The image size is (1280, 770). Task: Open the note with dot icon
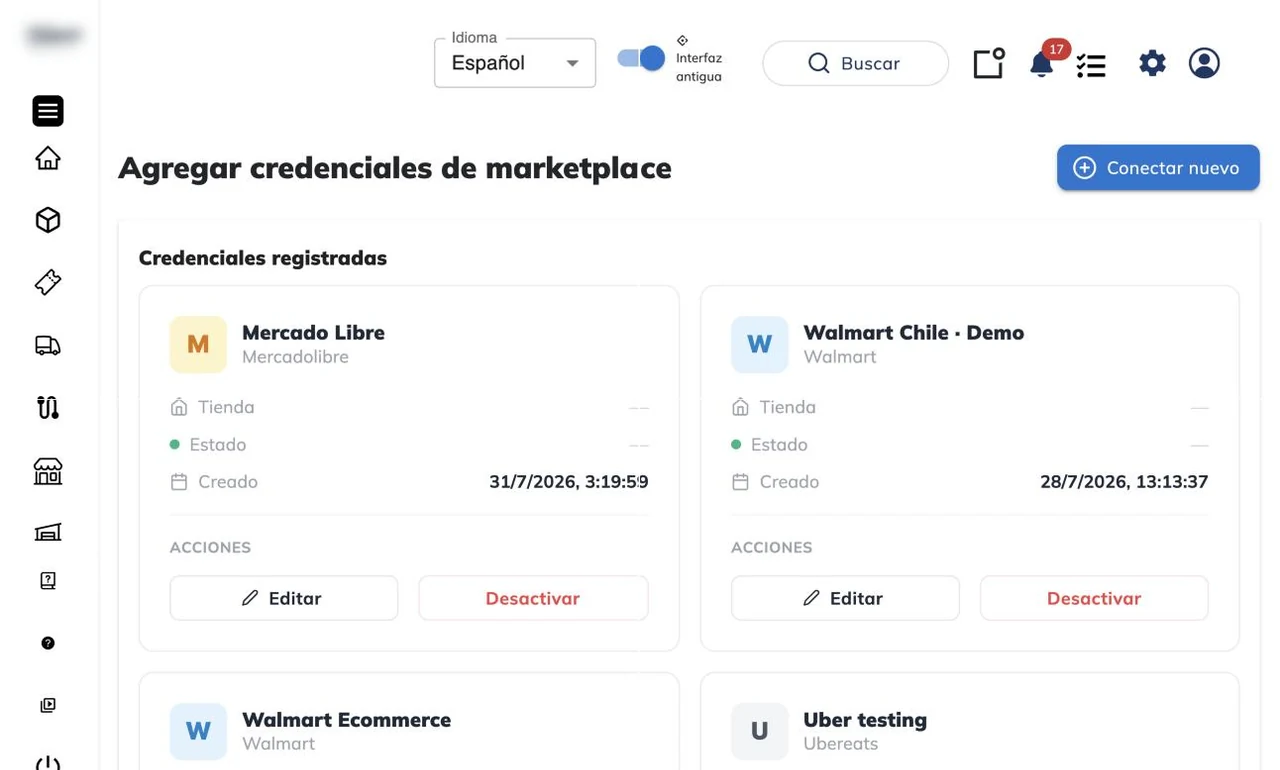tap(989, 63)
